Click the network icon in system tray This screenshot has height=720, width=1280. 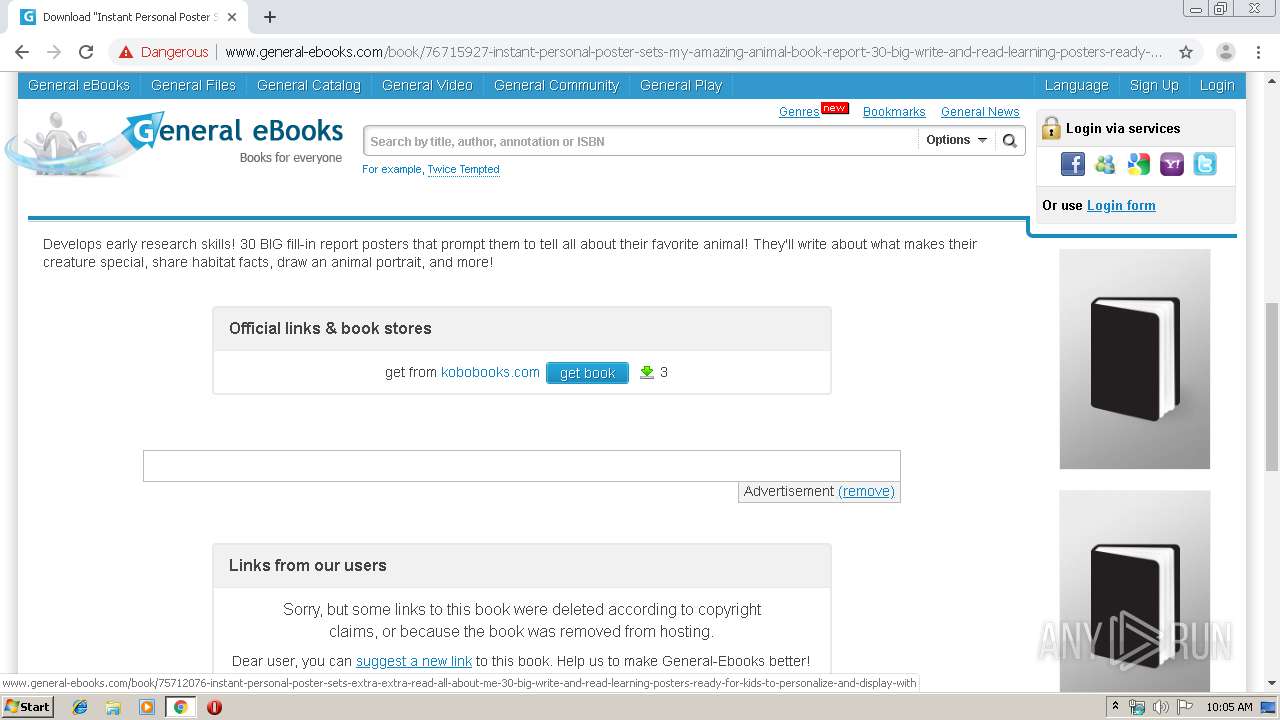[1137, 707]
